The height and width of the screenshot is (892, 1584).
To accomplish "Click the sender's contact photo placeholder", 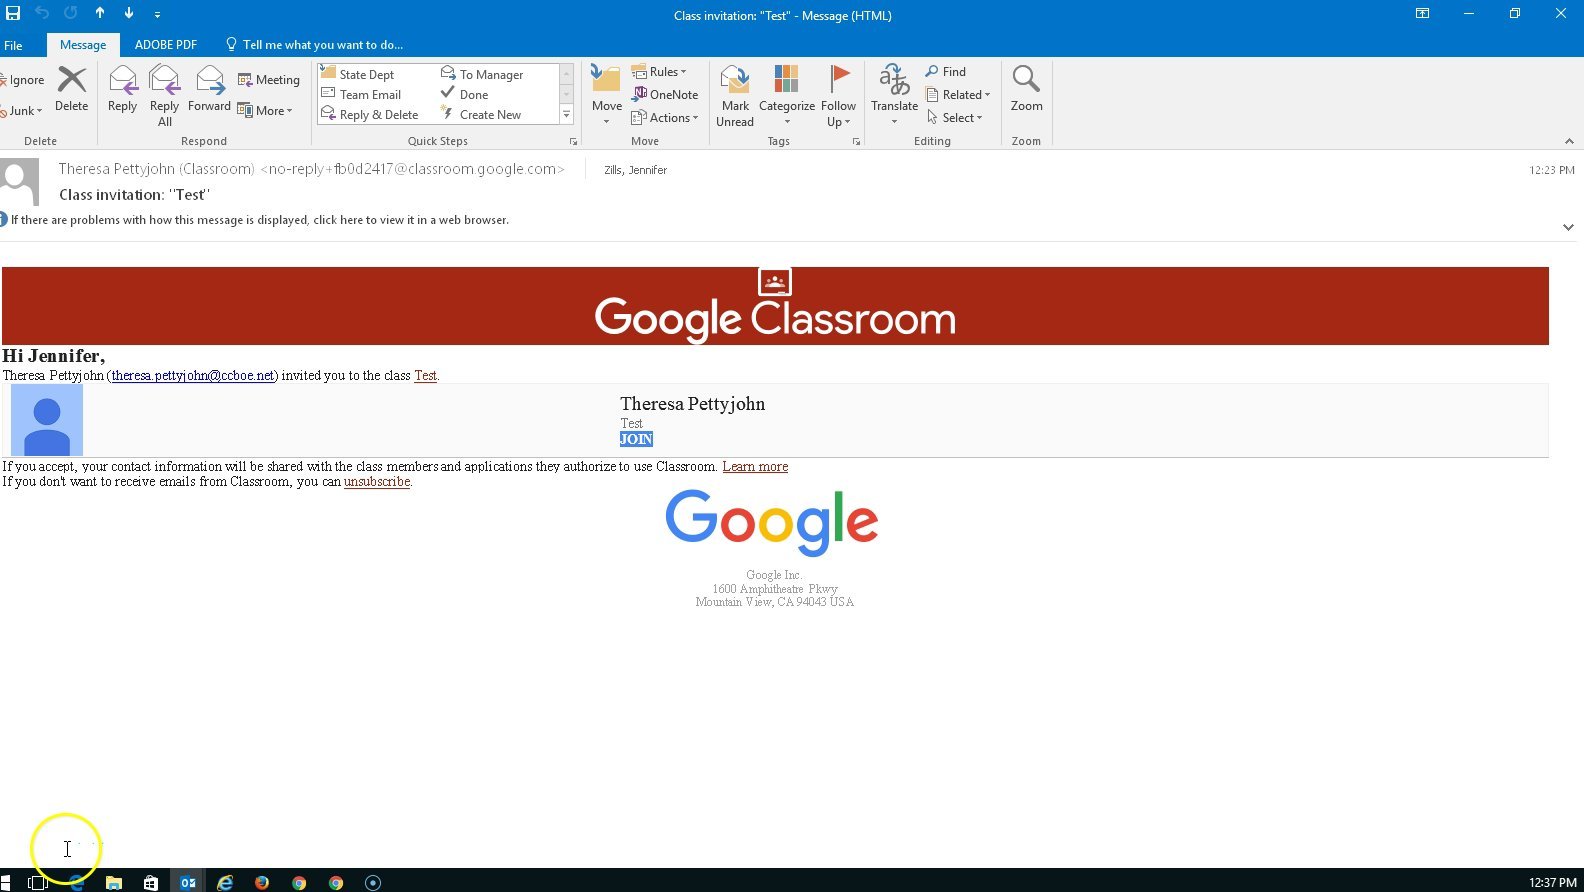I will (19, 181).
